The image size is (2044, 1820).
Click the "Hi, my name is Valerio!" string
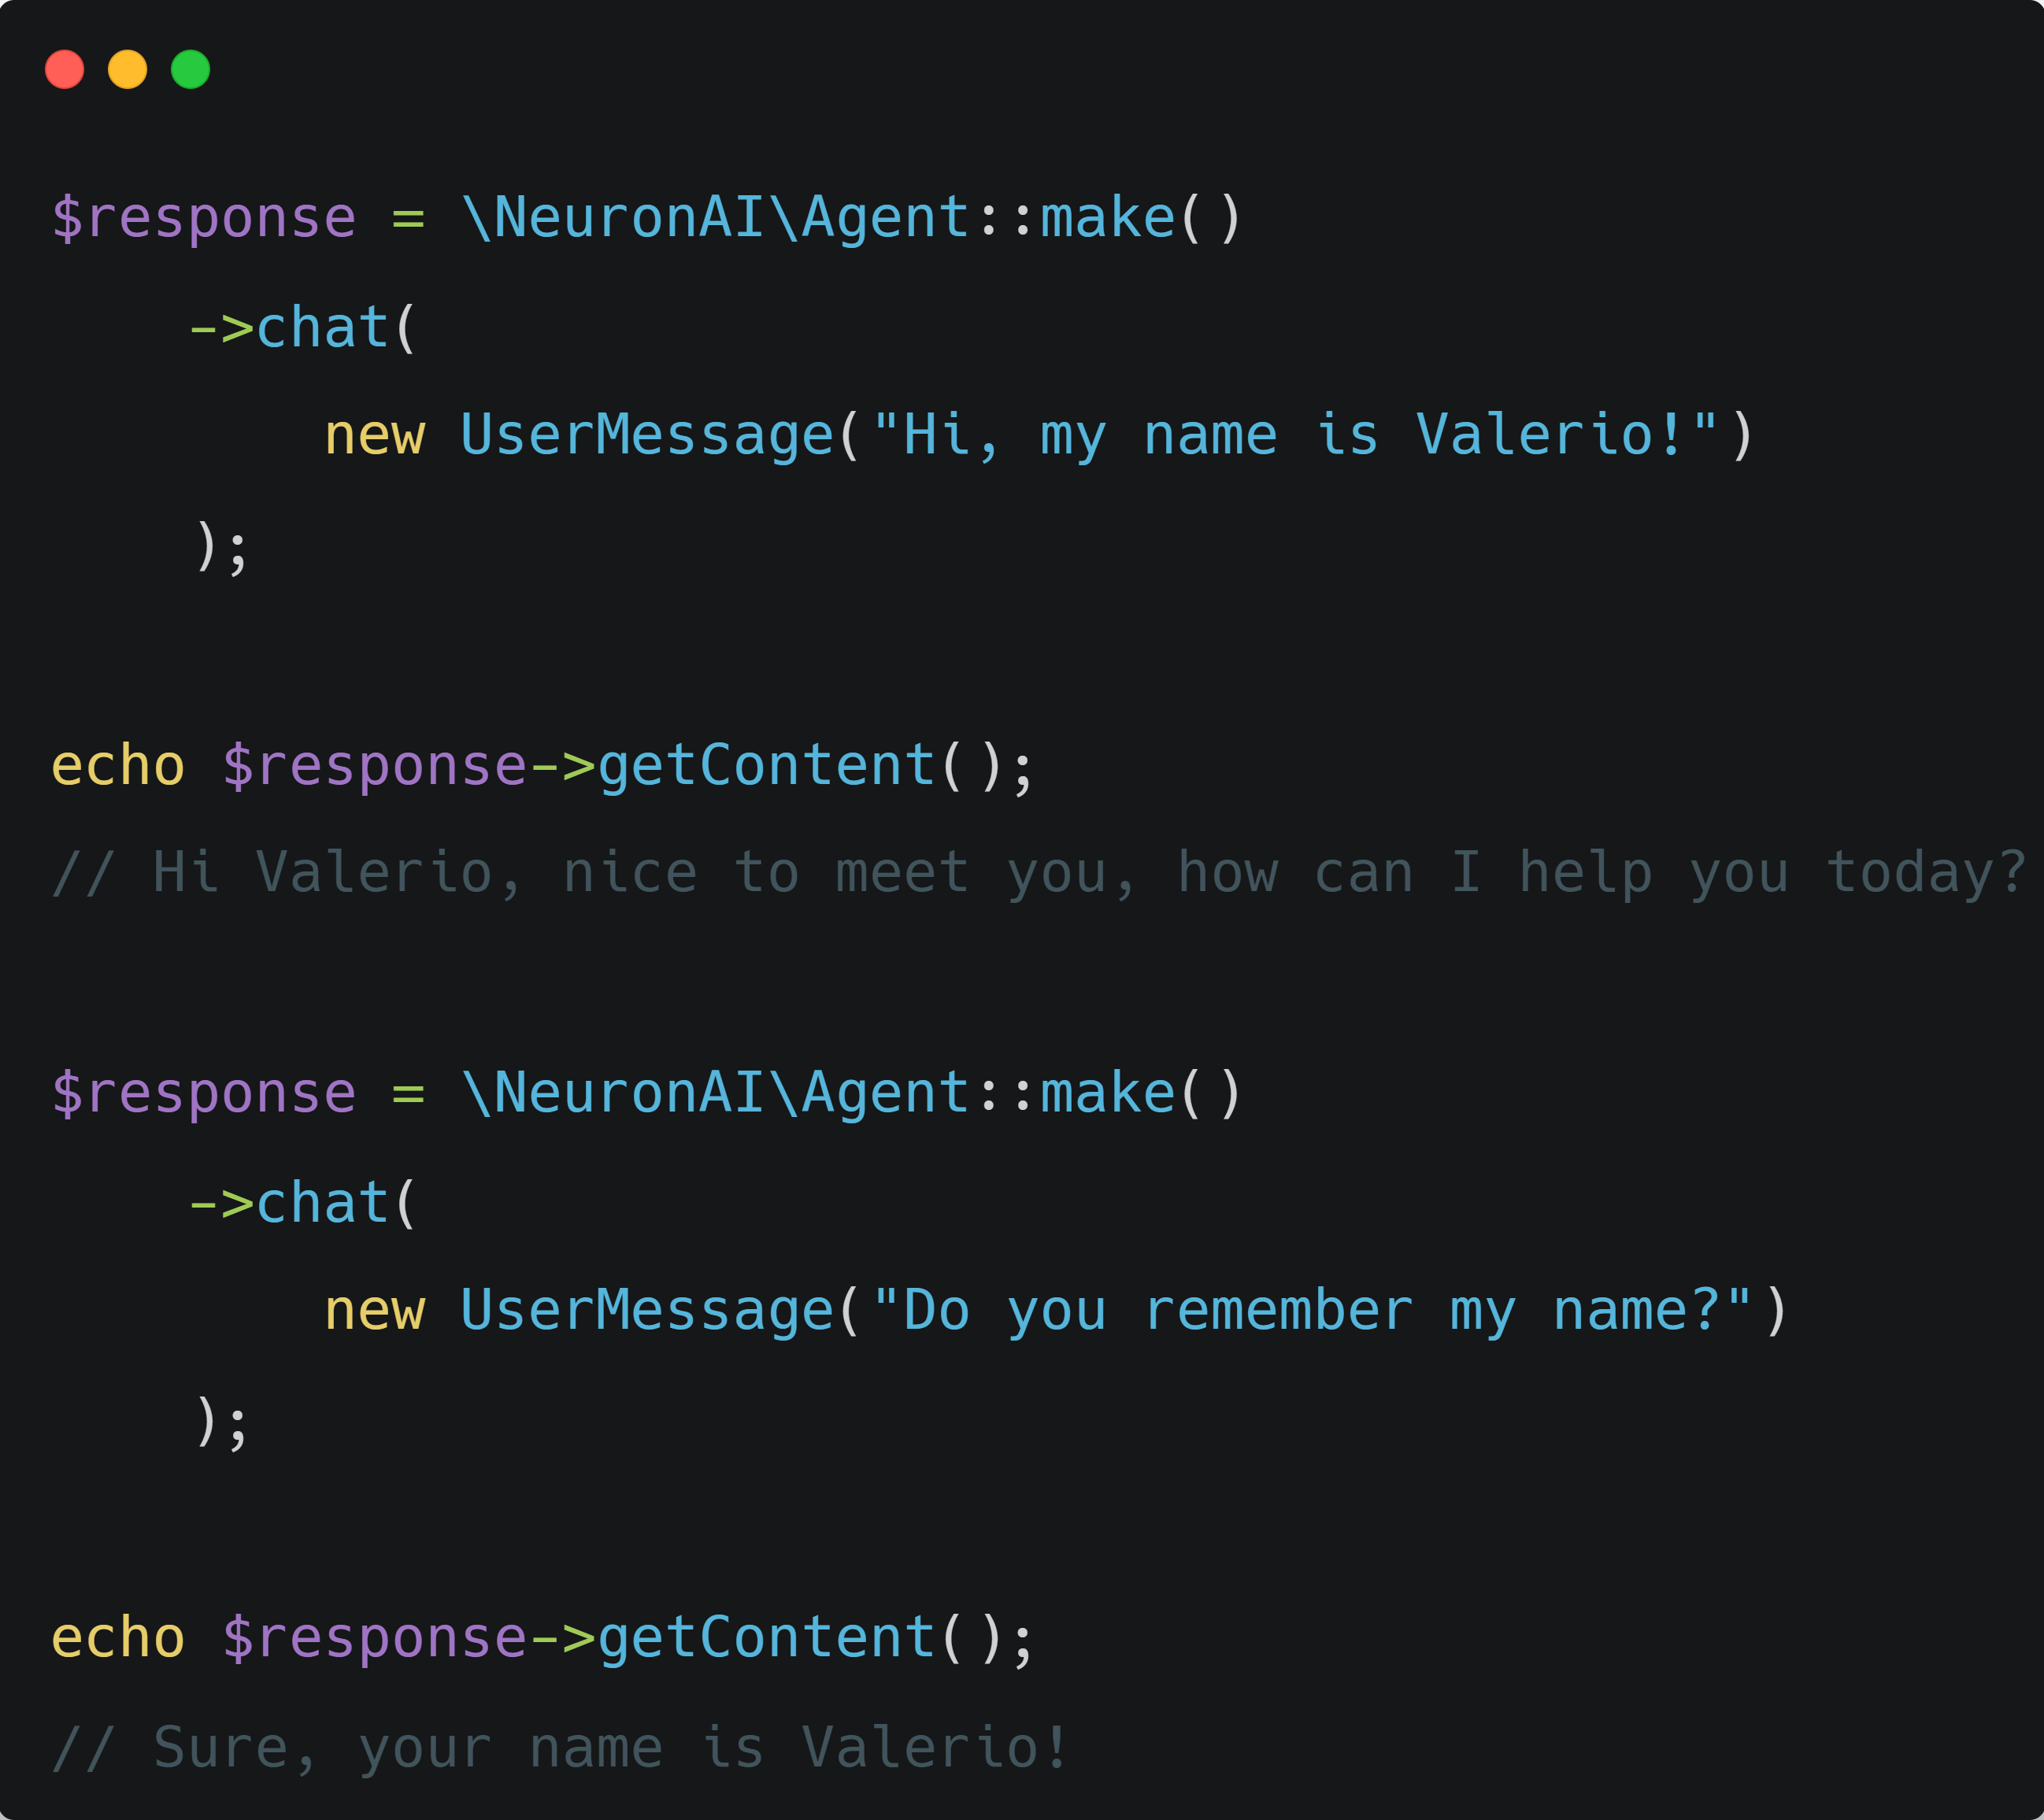click(1294, 436)
